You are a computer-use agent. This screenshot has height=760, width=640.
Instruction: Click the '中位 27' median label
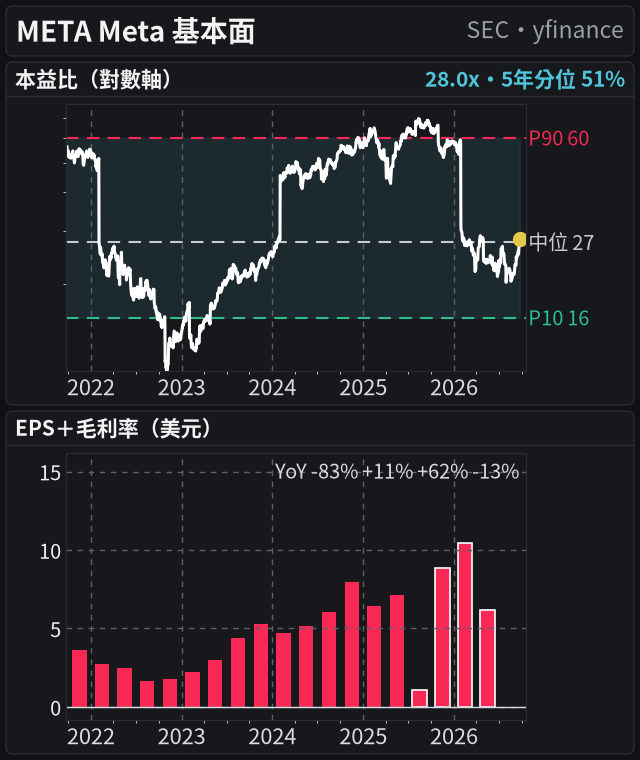pyautogui.click(x=561, y=242)
